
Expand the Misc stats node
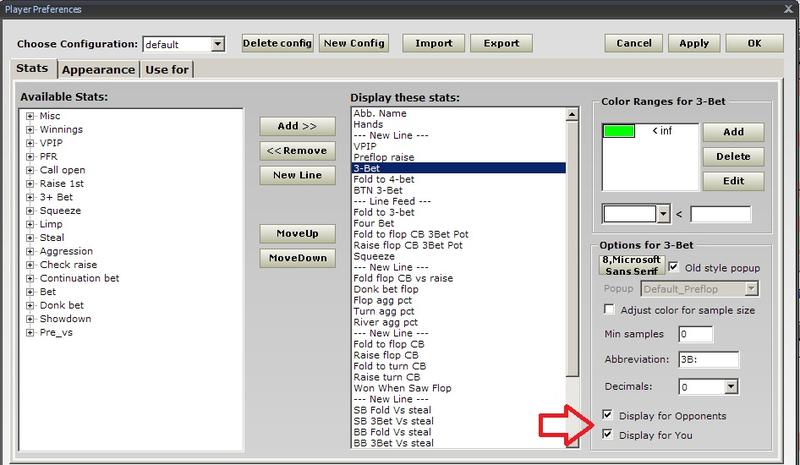(x=30, y=116)
